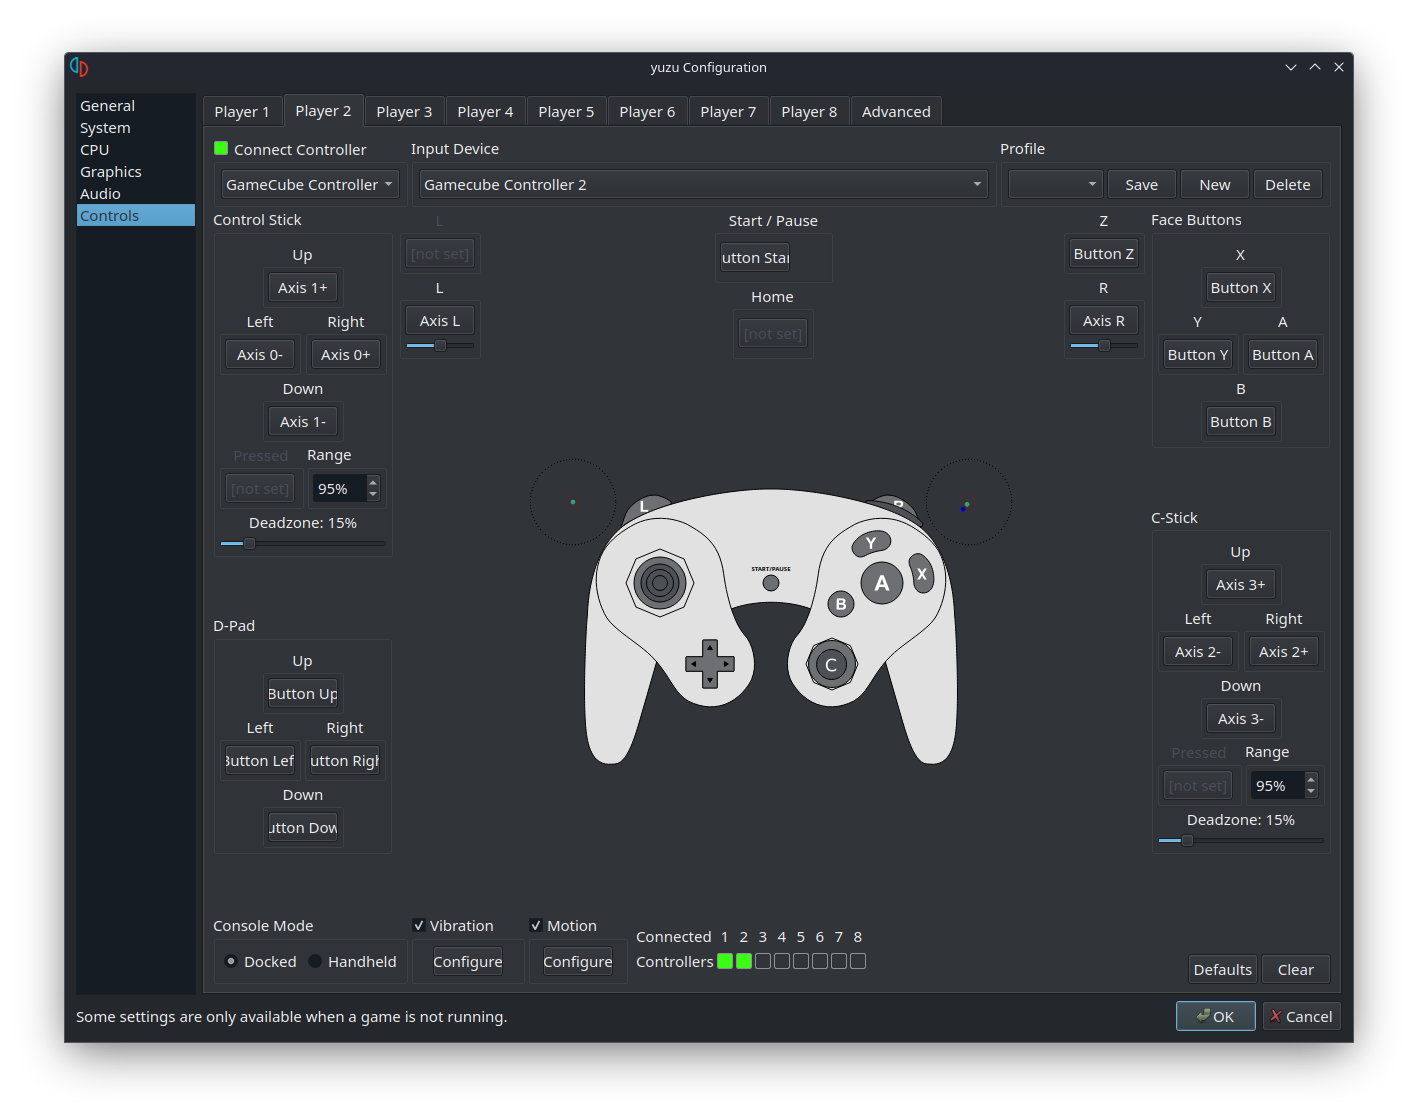Screen dimensions: 1418x1119
Task: Remap D-Pad Up Button Up mapping
Action: pos(303,693)
